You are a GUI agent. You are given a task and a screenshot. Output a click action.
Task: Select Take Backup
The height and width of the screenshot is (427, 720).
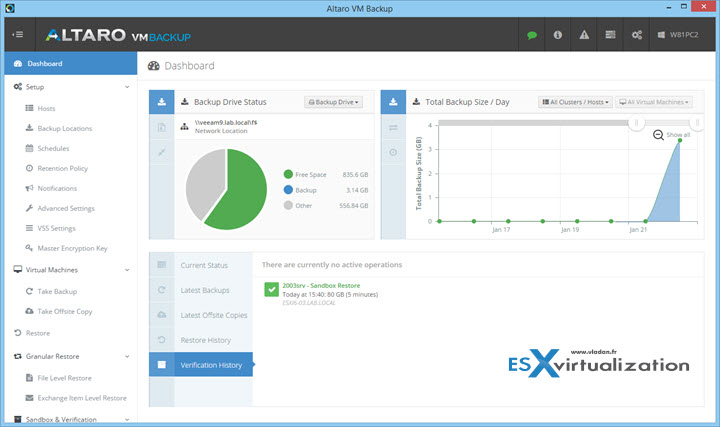click(57, 292)
